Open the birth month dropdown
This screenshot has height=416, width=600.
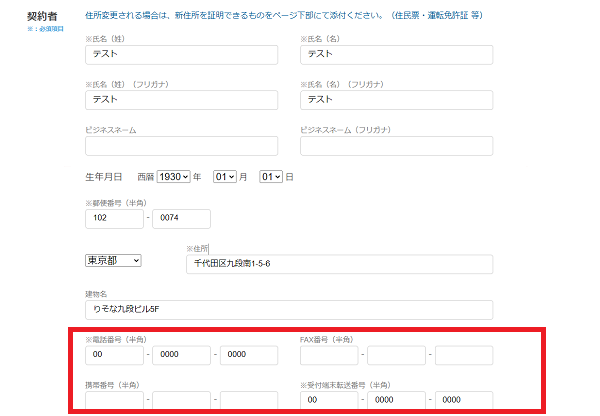pyautogui.click(x=224, y=177)
